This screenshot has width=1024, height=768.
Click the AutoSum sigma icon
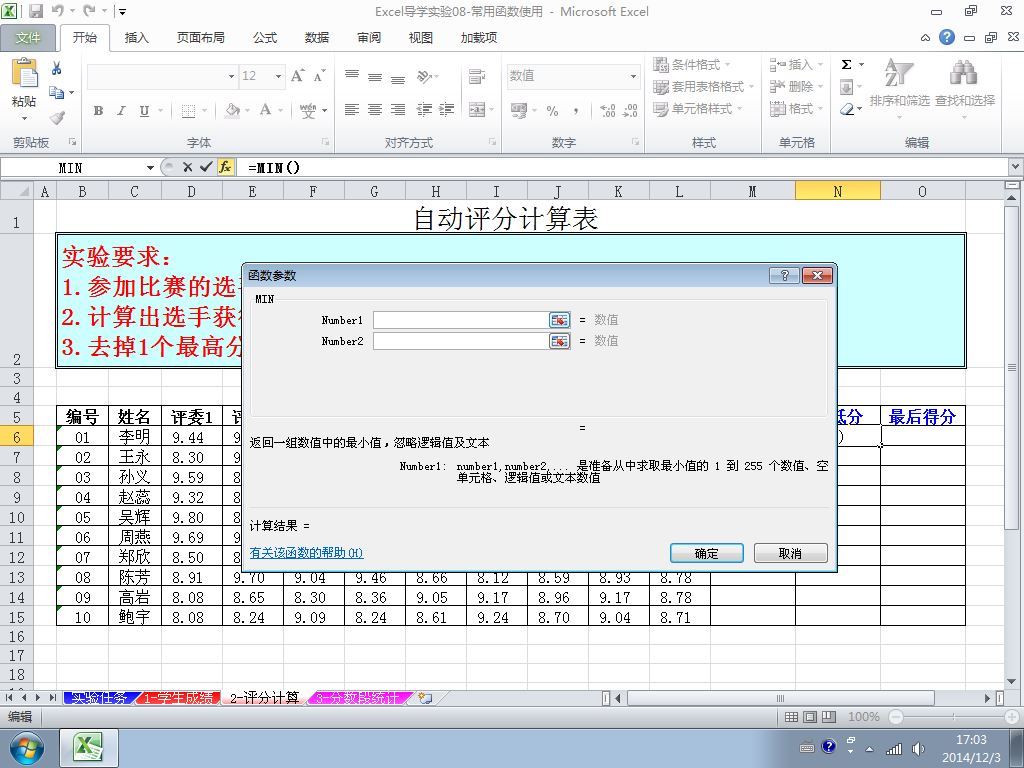[x=846, y=65]
